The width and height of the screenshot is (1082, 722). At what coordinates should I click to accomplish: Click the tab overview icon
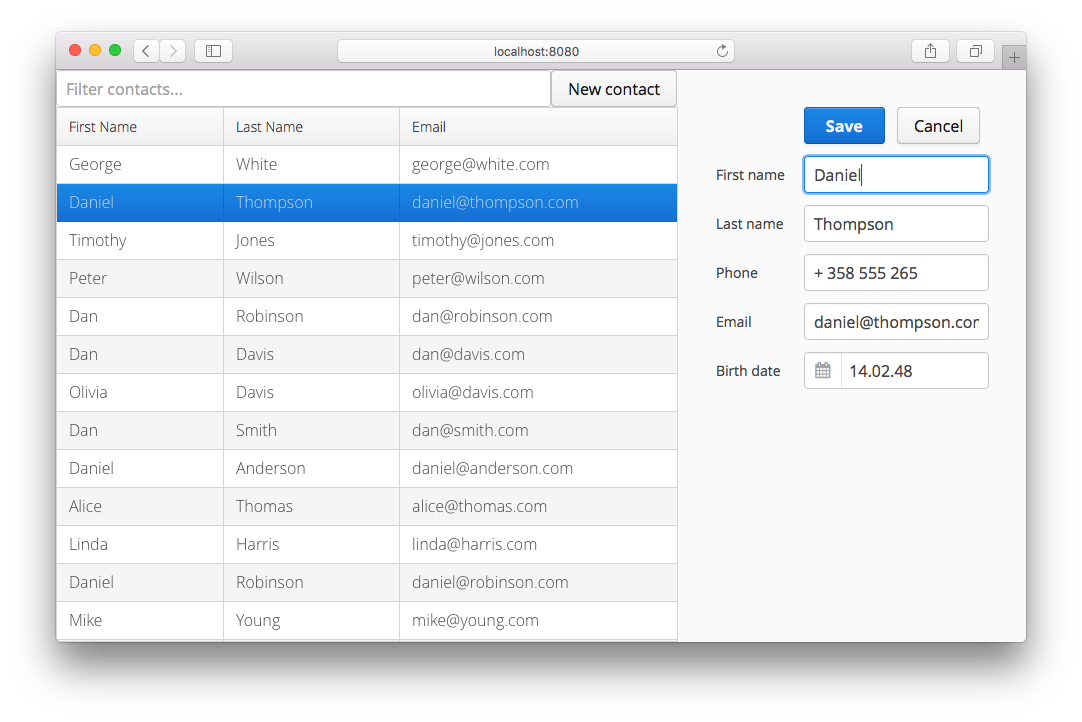975,50
